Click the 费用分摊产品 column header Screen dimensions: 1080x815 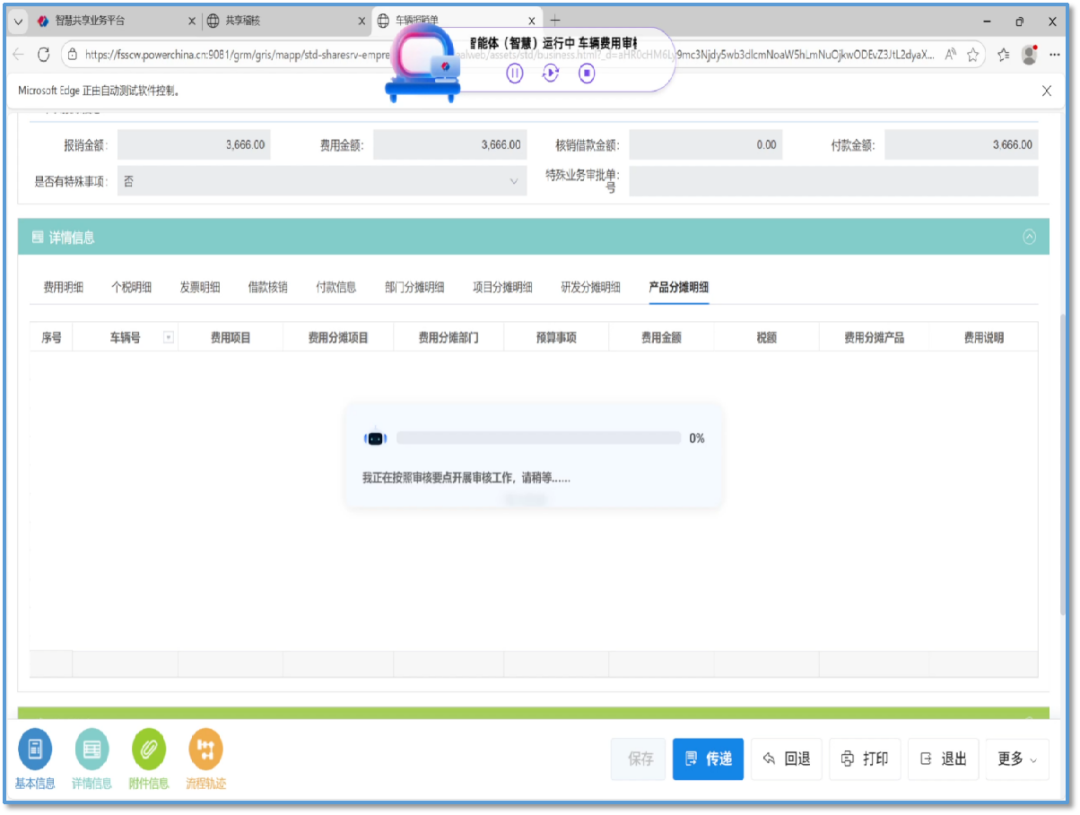(874, 338)
